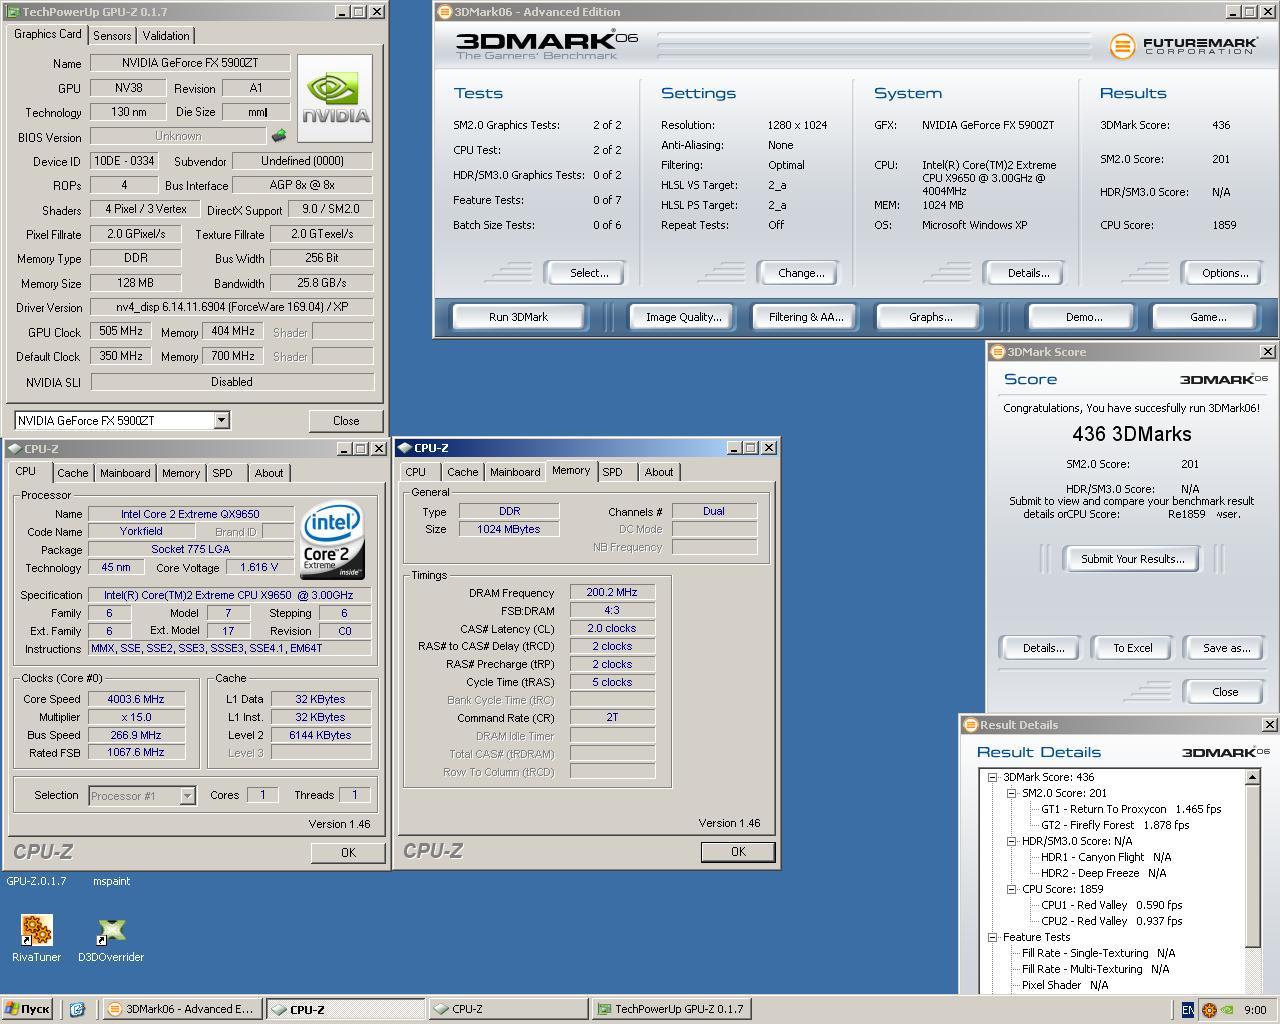Click the 3DMark Score window title icon
Image resolution: width=1280 pixels, height=1024 pixels.
(997, 352)
